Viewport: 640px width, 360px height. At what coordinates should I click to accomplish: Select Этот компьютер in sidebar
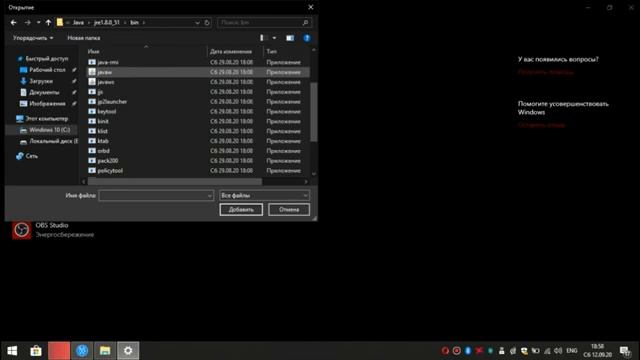click(47, 119)
